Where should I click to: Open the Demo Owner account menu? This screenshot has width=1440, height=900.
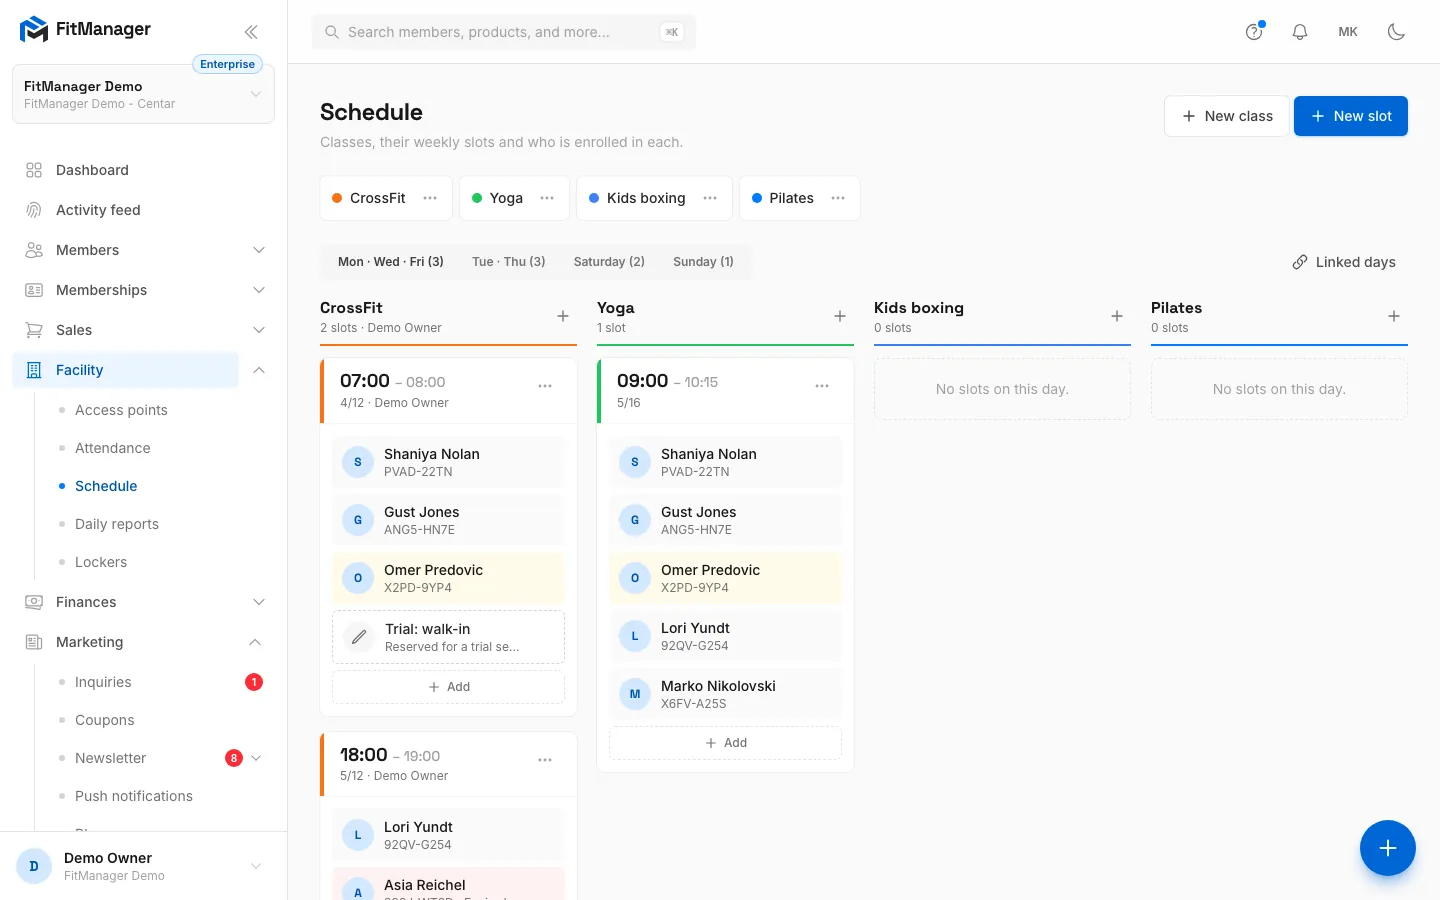(x=143, y=866)
